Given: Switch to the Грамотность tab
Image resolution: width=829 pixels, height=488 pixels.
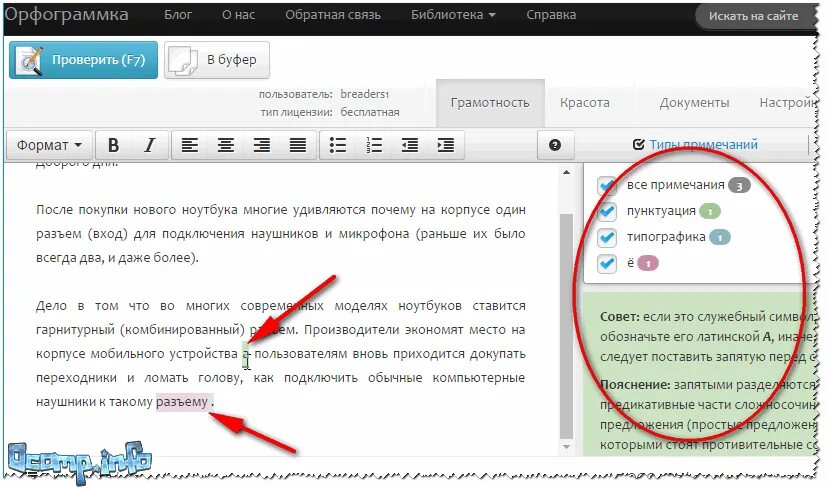Looking at the screenshot, I should pyautogui.click(x=490, y=103).
